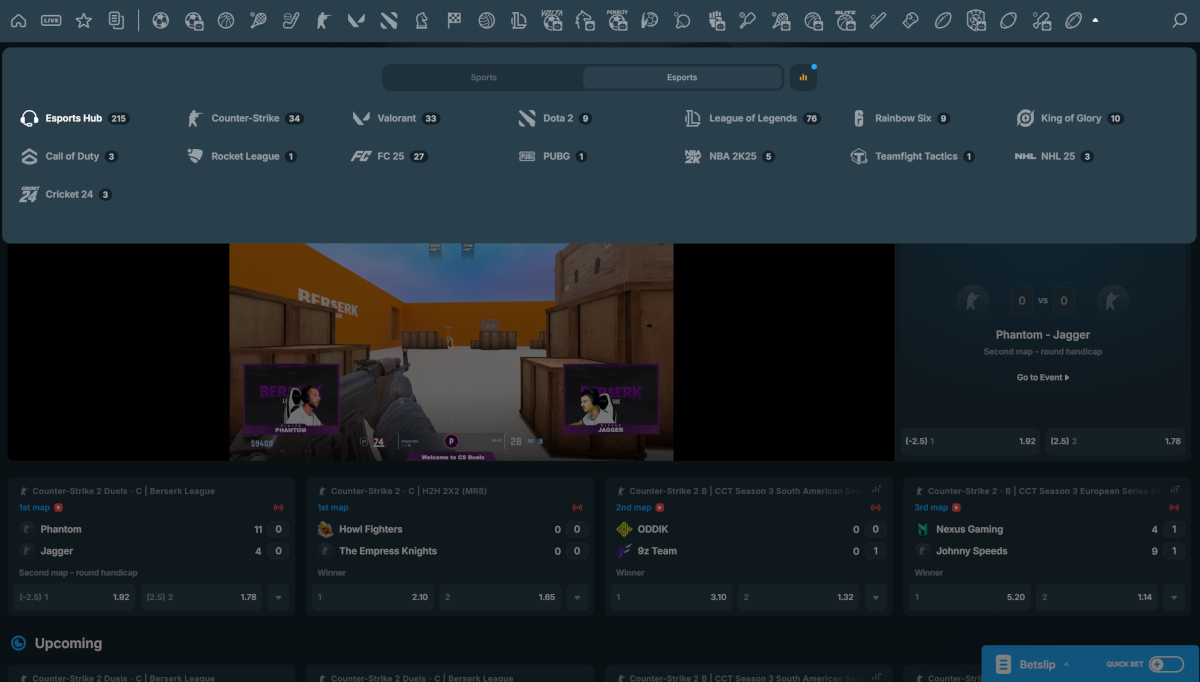
Task: Collapse the sports icon bar with the up caret
Action: point(1097,18)
